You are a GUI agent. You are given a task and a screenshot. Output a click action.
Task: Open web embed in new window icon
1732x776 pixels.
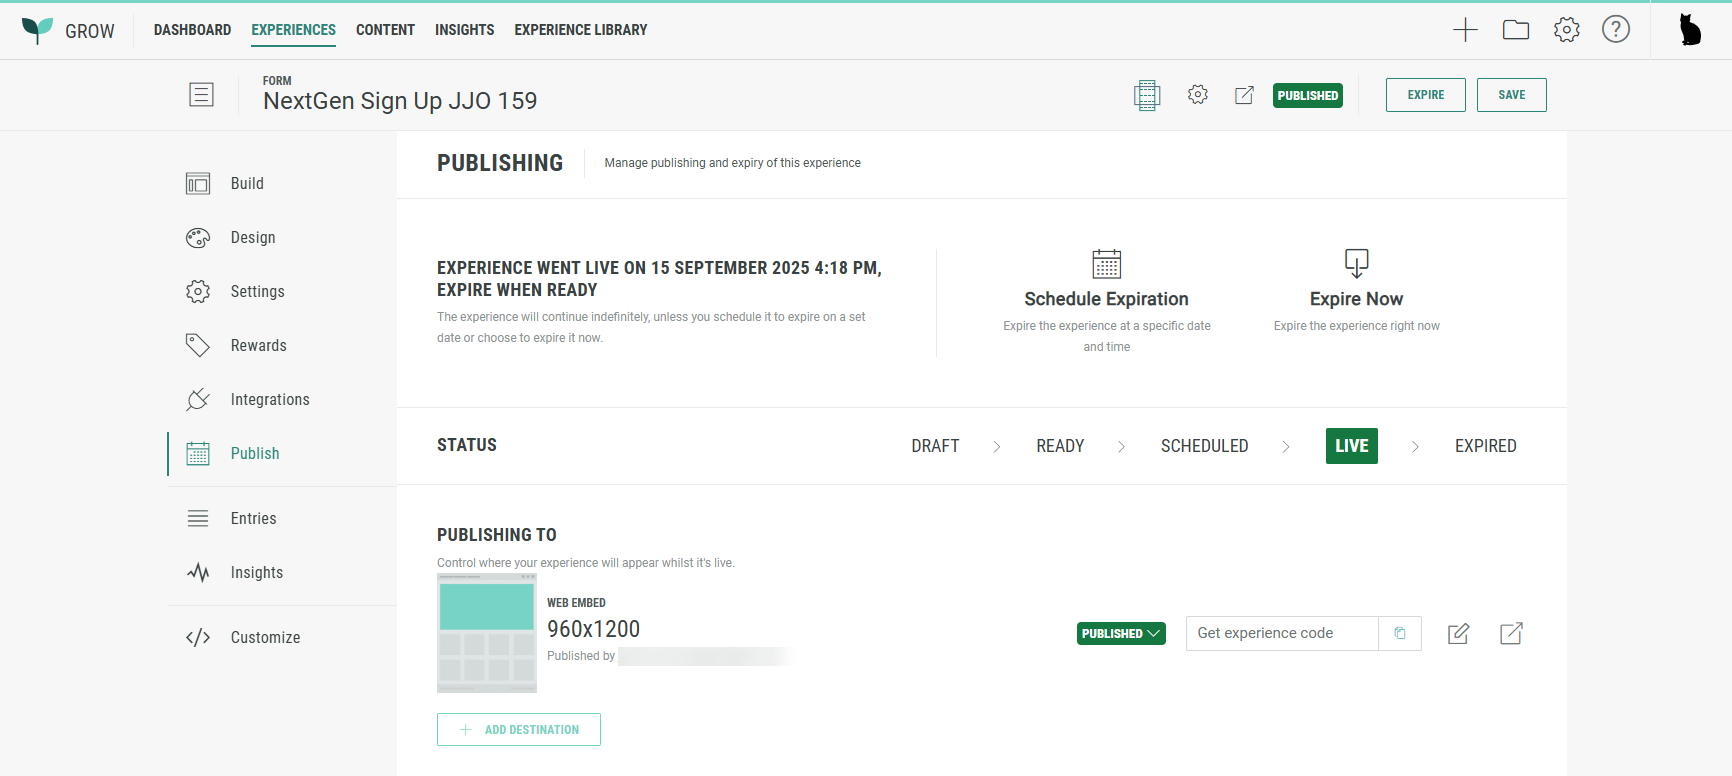[1511, 633]
